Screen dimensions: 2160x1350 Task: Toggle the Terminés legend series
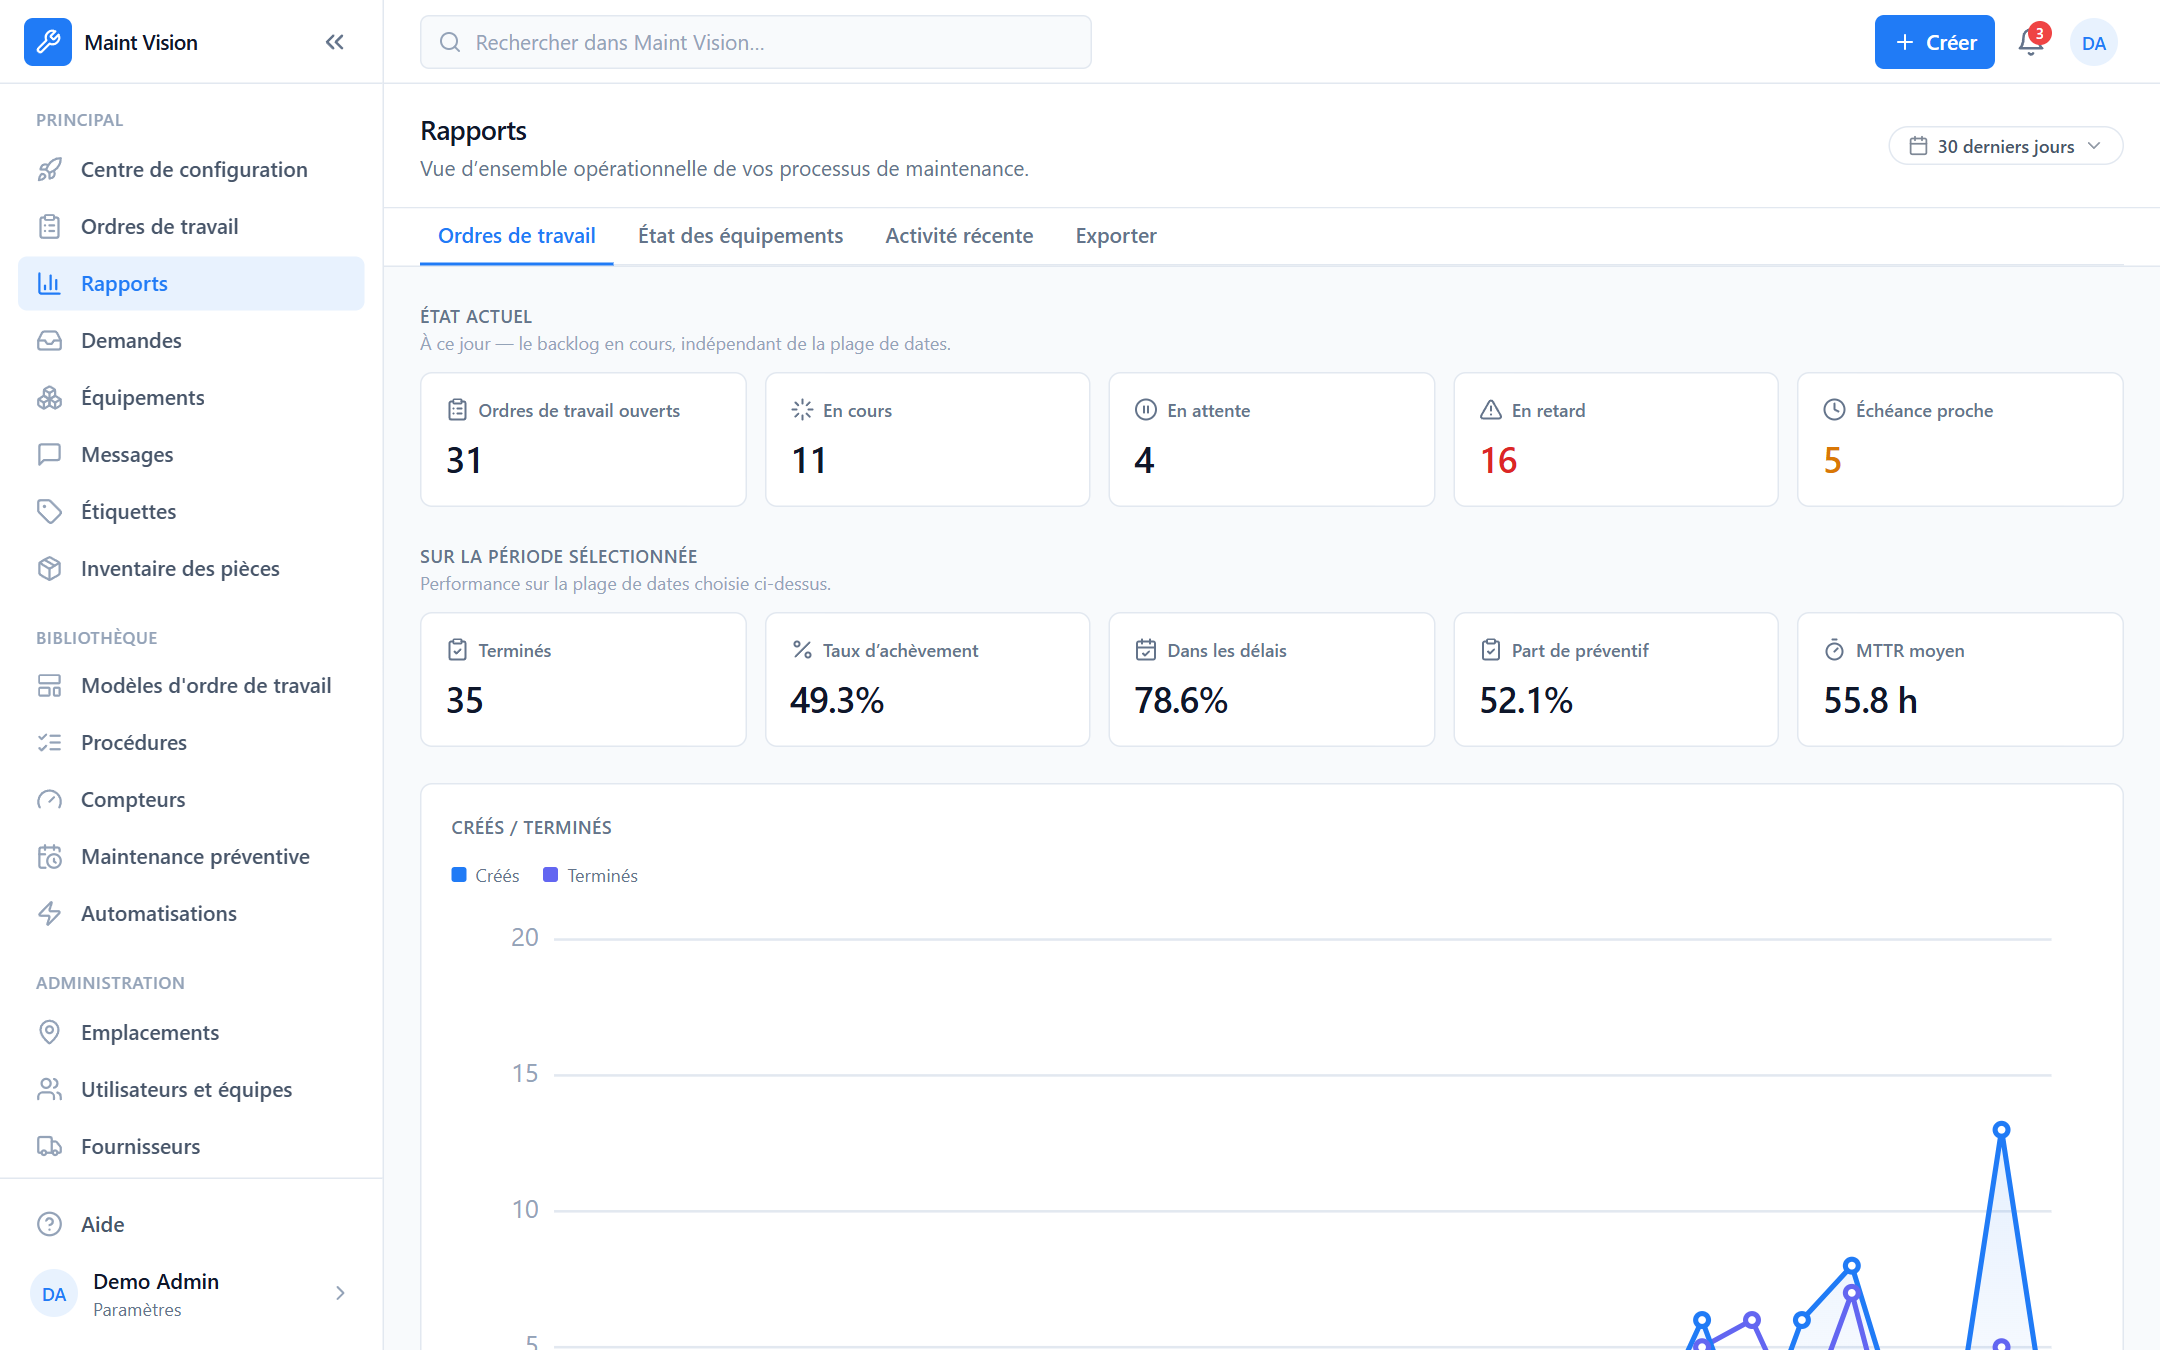[x=590, y=876]
